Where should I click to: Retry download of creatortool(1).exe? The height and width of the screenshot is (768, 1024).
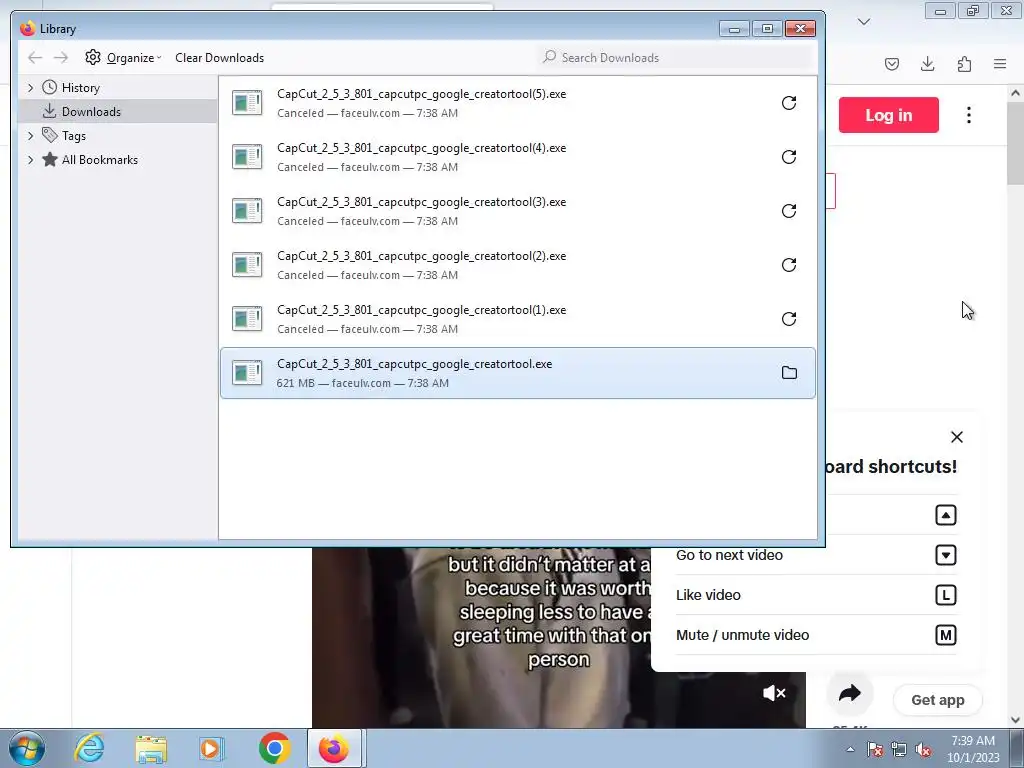click(789, 319)
